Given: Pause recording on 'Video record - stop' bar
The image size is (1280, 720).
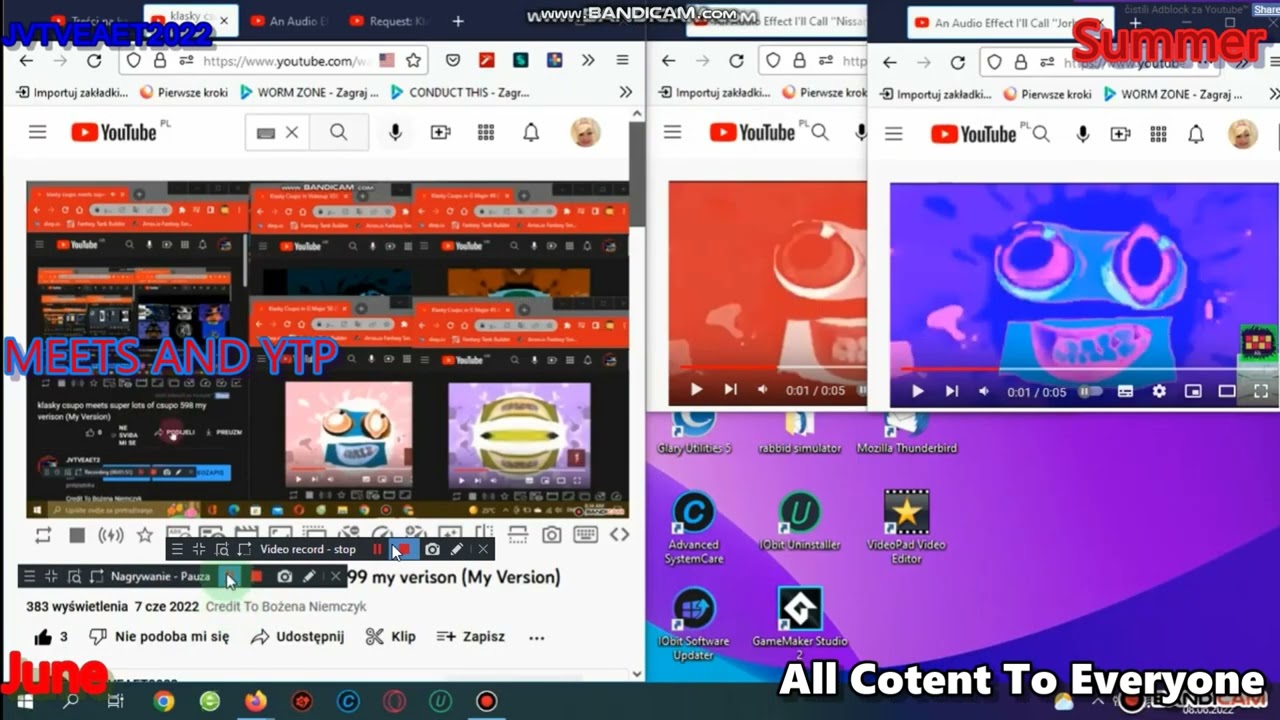Looking at the screenshot, I should pyautogui.click(x=377, y=549).
